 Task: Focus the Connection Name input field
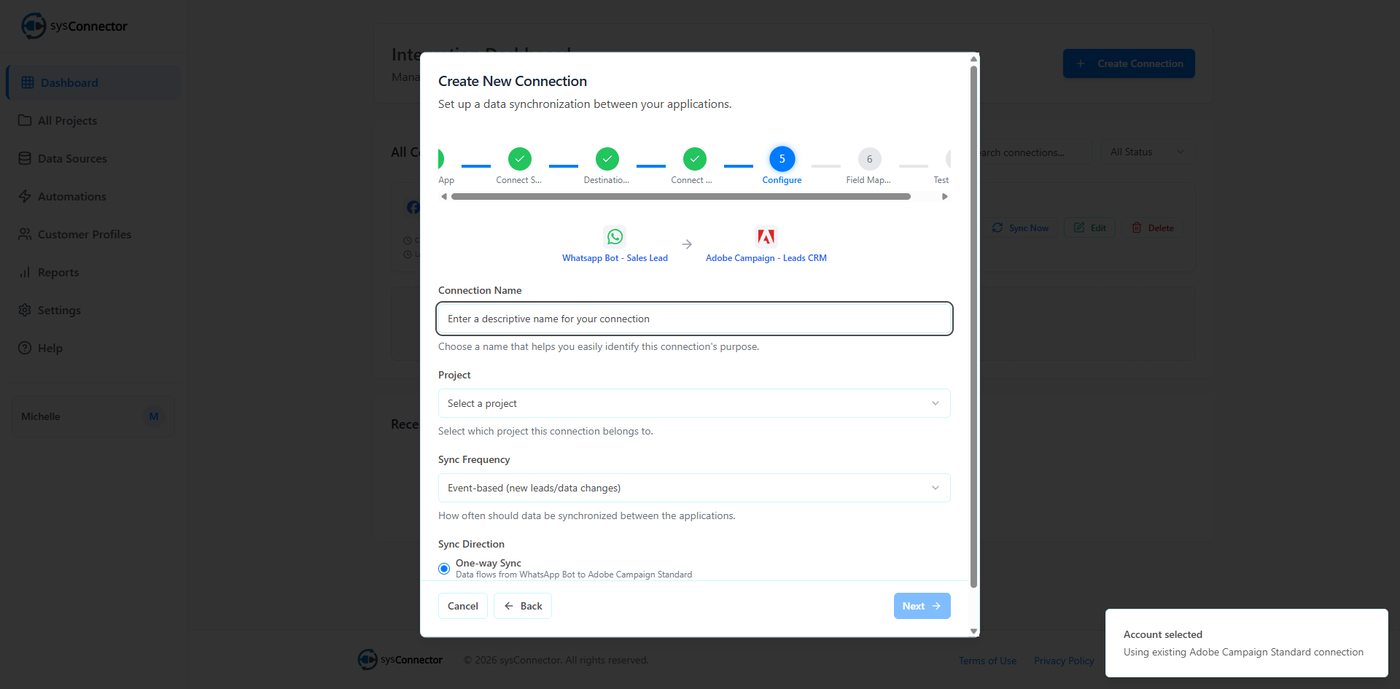pos(694,319)
